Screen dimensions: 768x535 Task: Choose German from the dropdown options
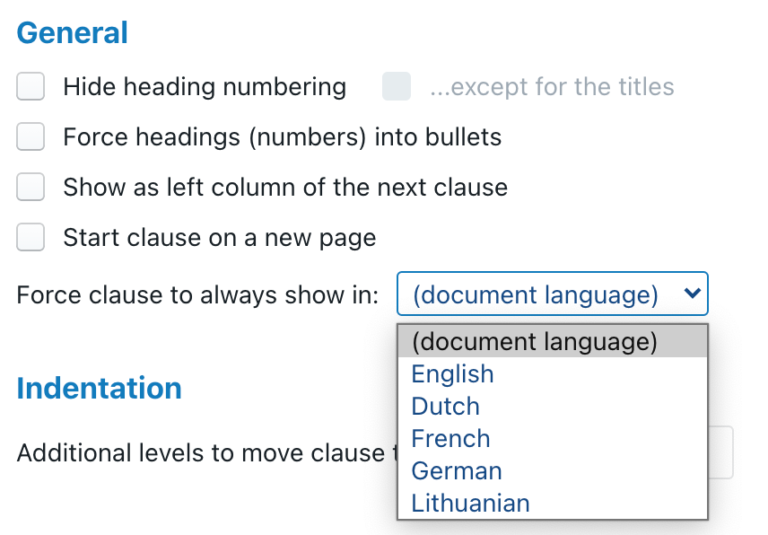tap(457, 470)
